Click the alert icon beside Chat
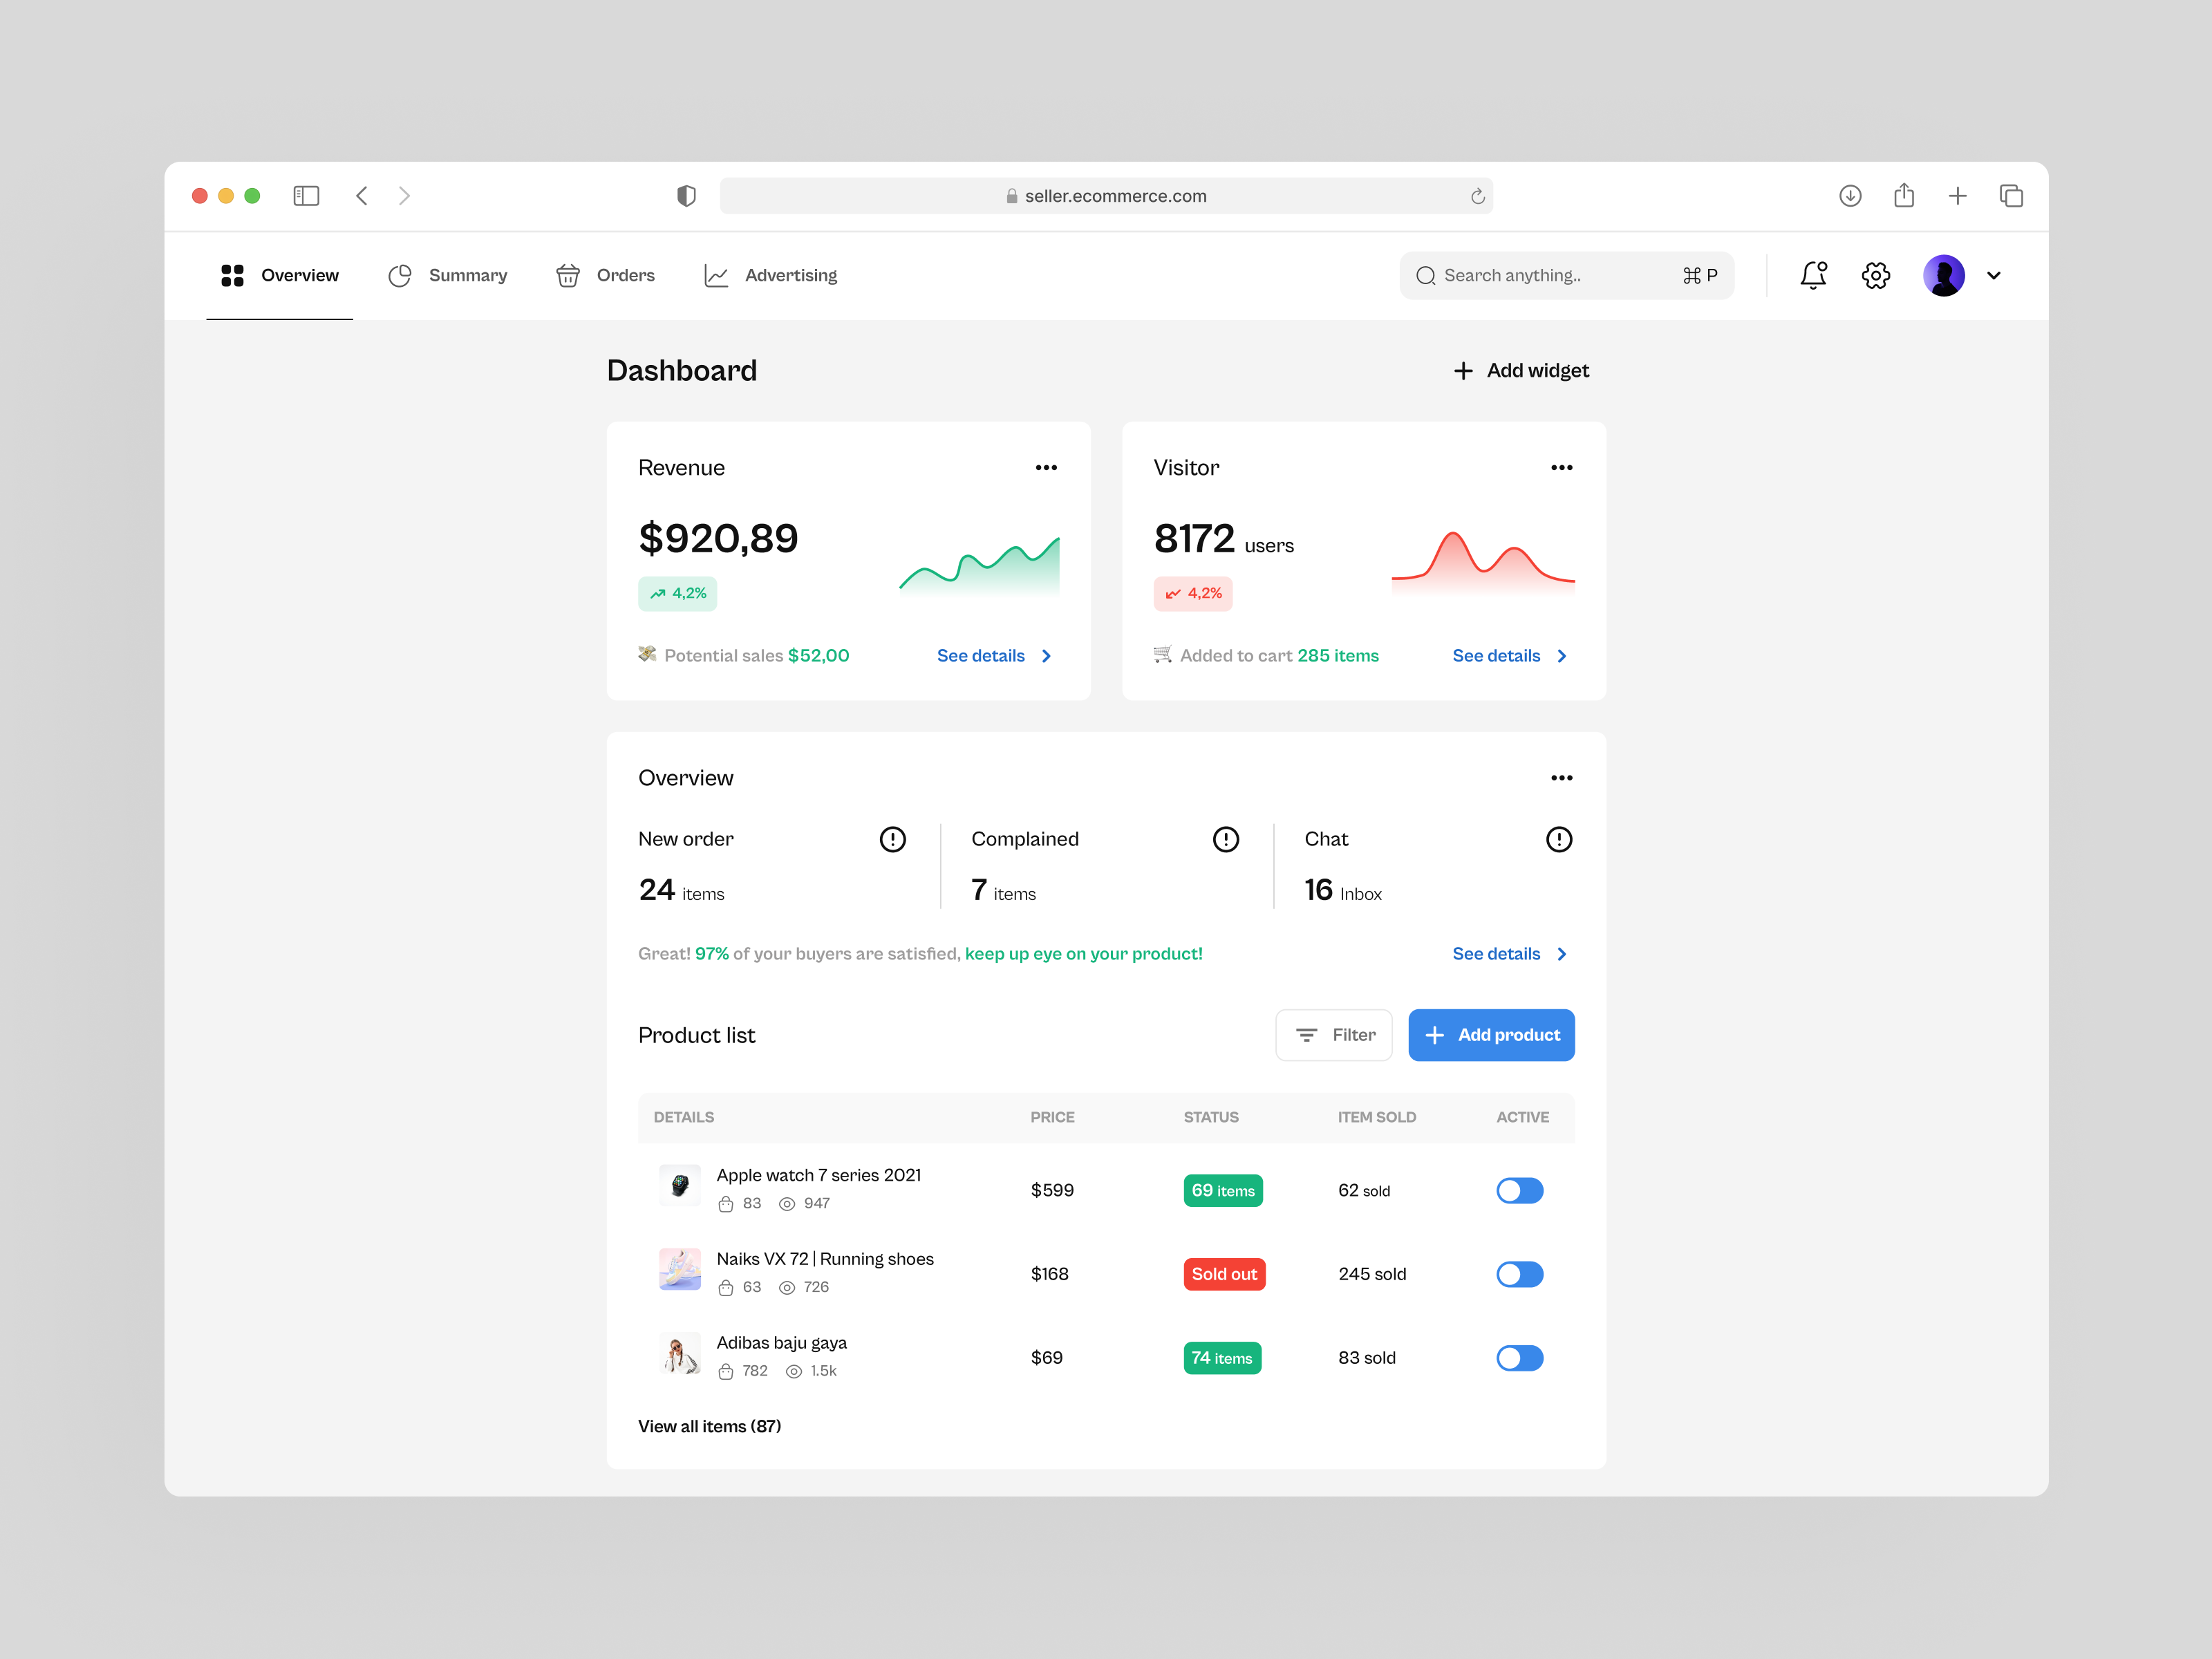The width and height of the screenshot is (2212, 1659). click(x=1559, y=839)
